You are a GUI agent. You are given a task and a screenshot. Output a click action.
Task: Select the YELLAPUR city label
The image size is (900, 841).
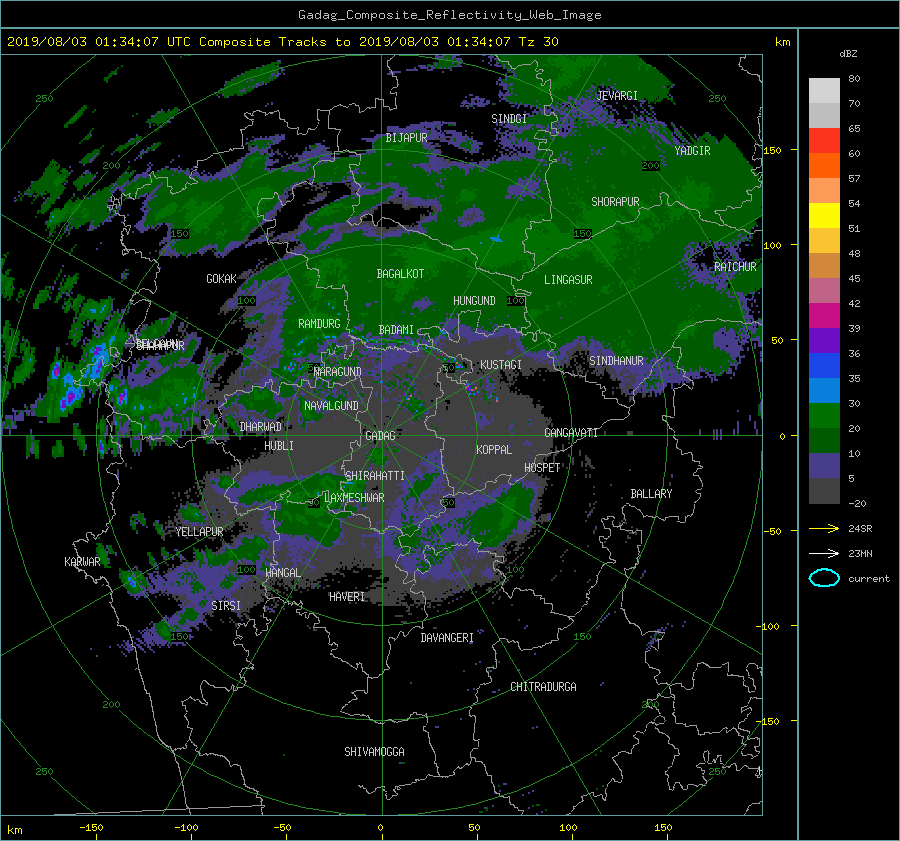pyautogui.click(x=199, y=532)
